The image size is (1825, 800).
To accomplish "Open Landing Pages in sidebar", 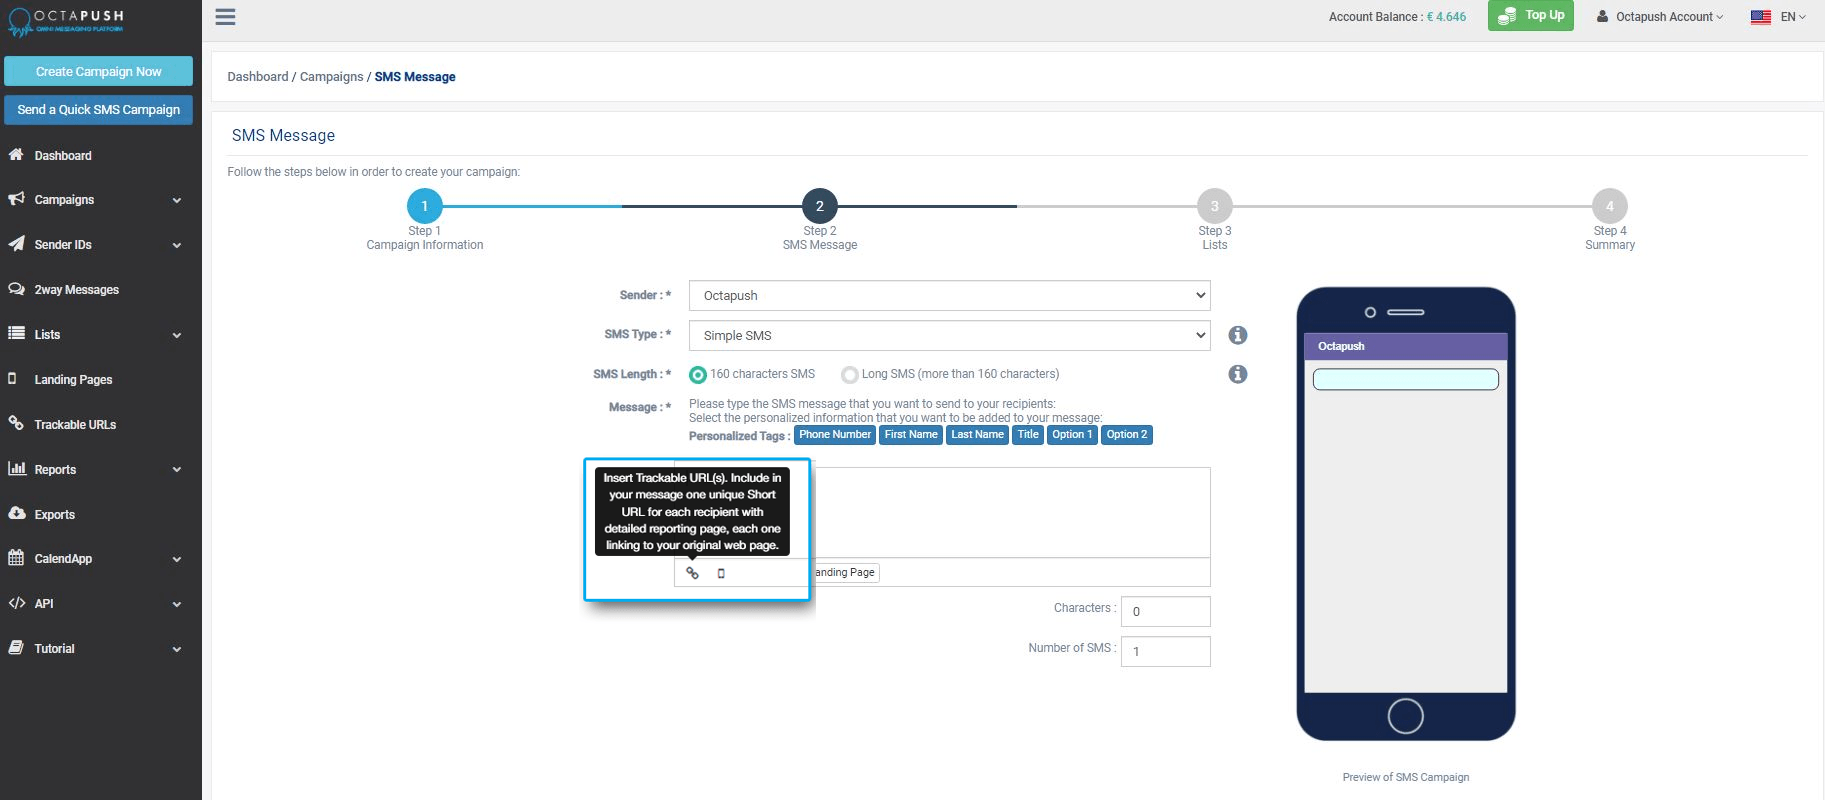I will coord(73,380).
